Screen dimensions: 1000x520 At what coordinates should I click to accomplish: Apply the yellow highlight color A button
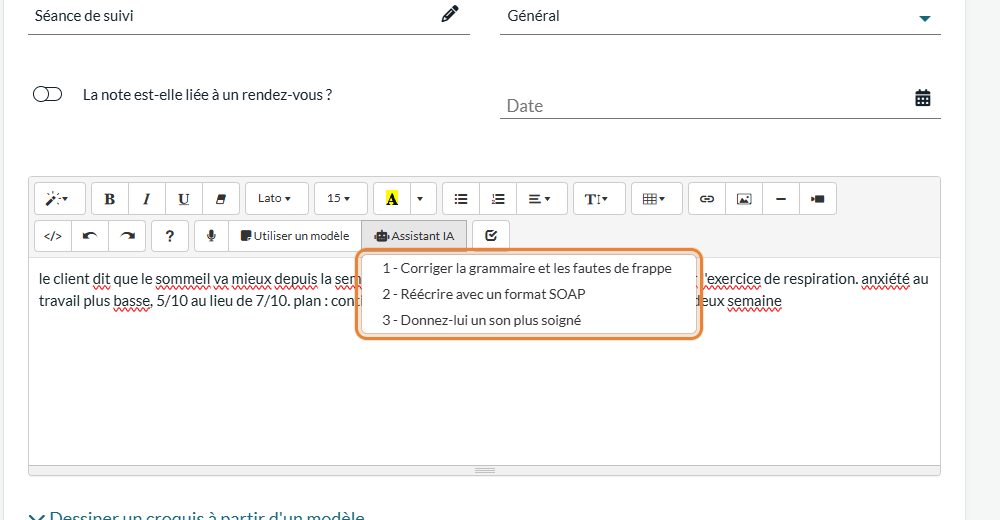click(x=392, y=198)
